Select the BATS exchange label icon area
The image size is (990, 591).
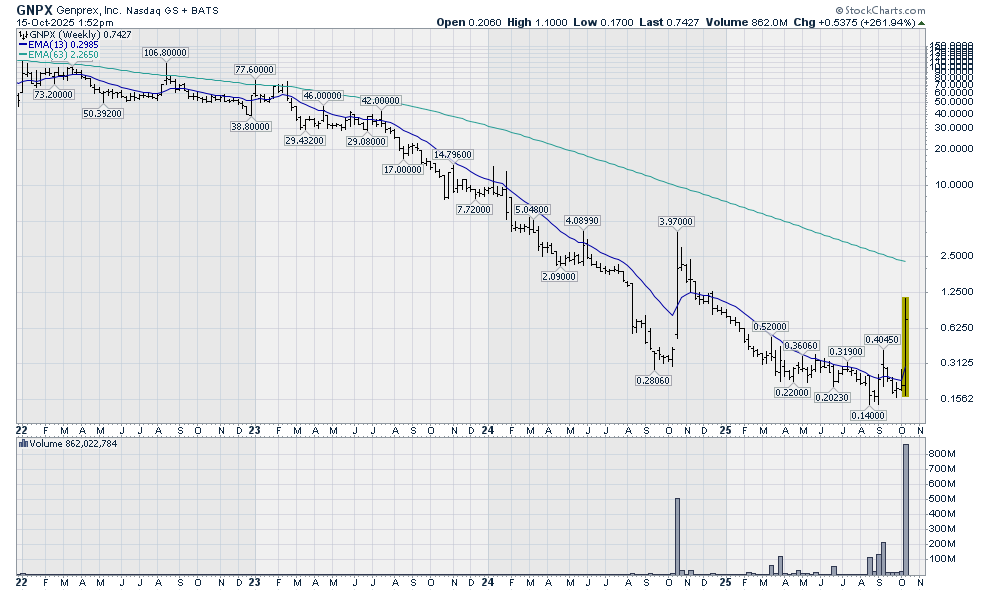click(207, 10)
